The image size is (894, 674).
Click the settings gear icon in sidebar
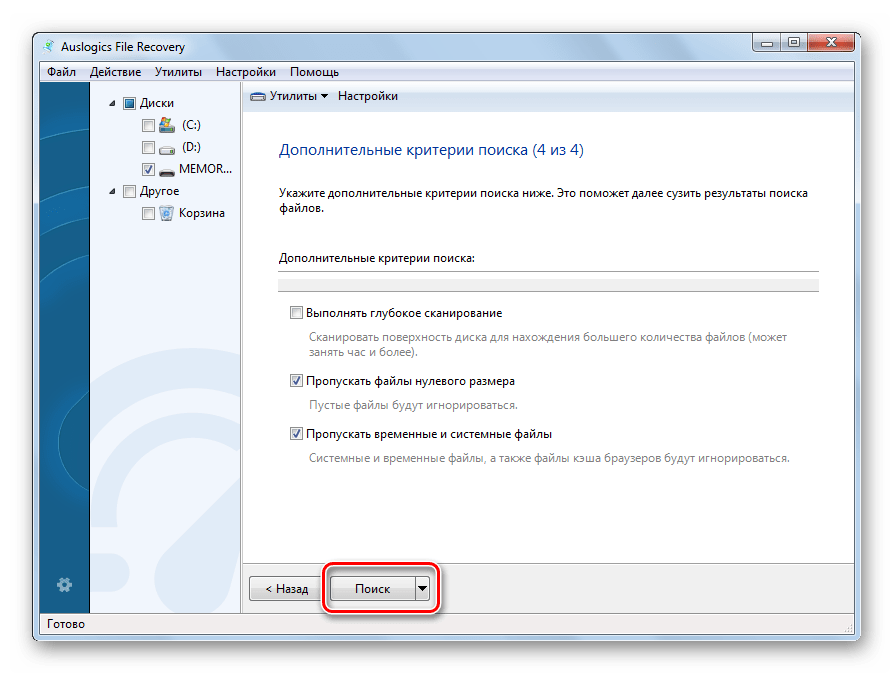(x=64, y=584)
